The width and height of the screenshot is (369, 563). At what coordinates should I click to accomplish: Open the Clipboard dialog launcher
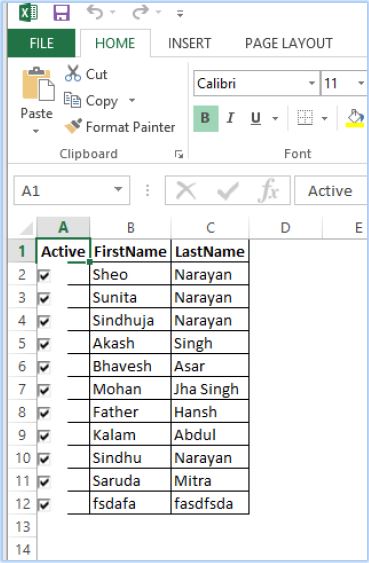click(x=179, y=154)
